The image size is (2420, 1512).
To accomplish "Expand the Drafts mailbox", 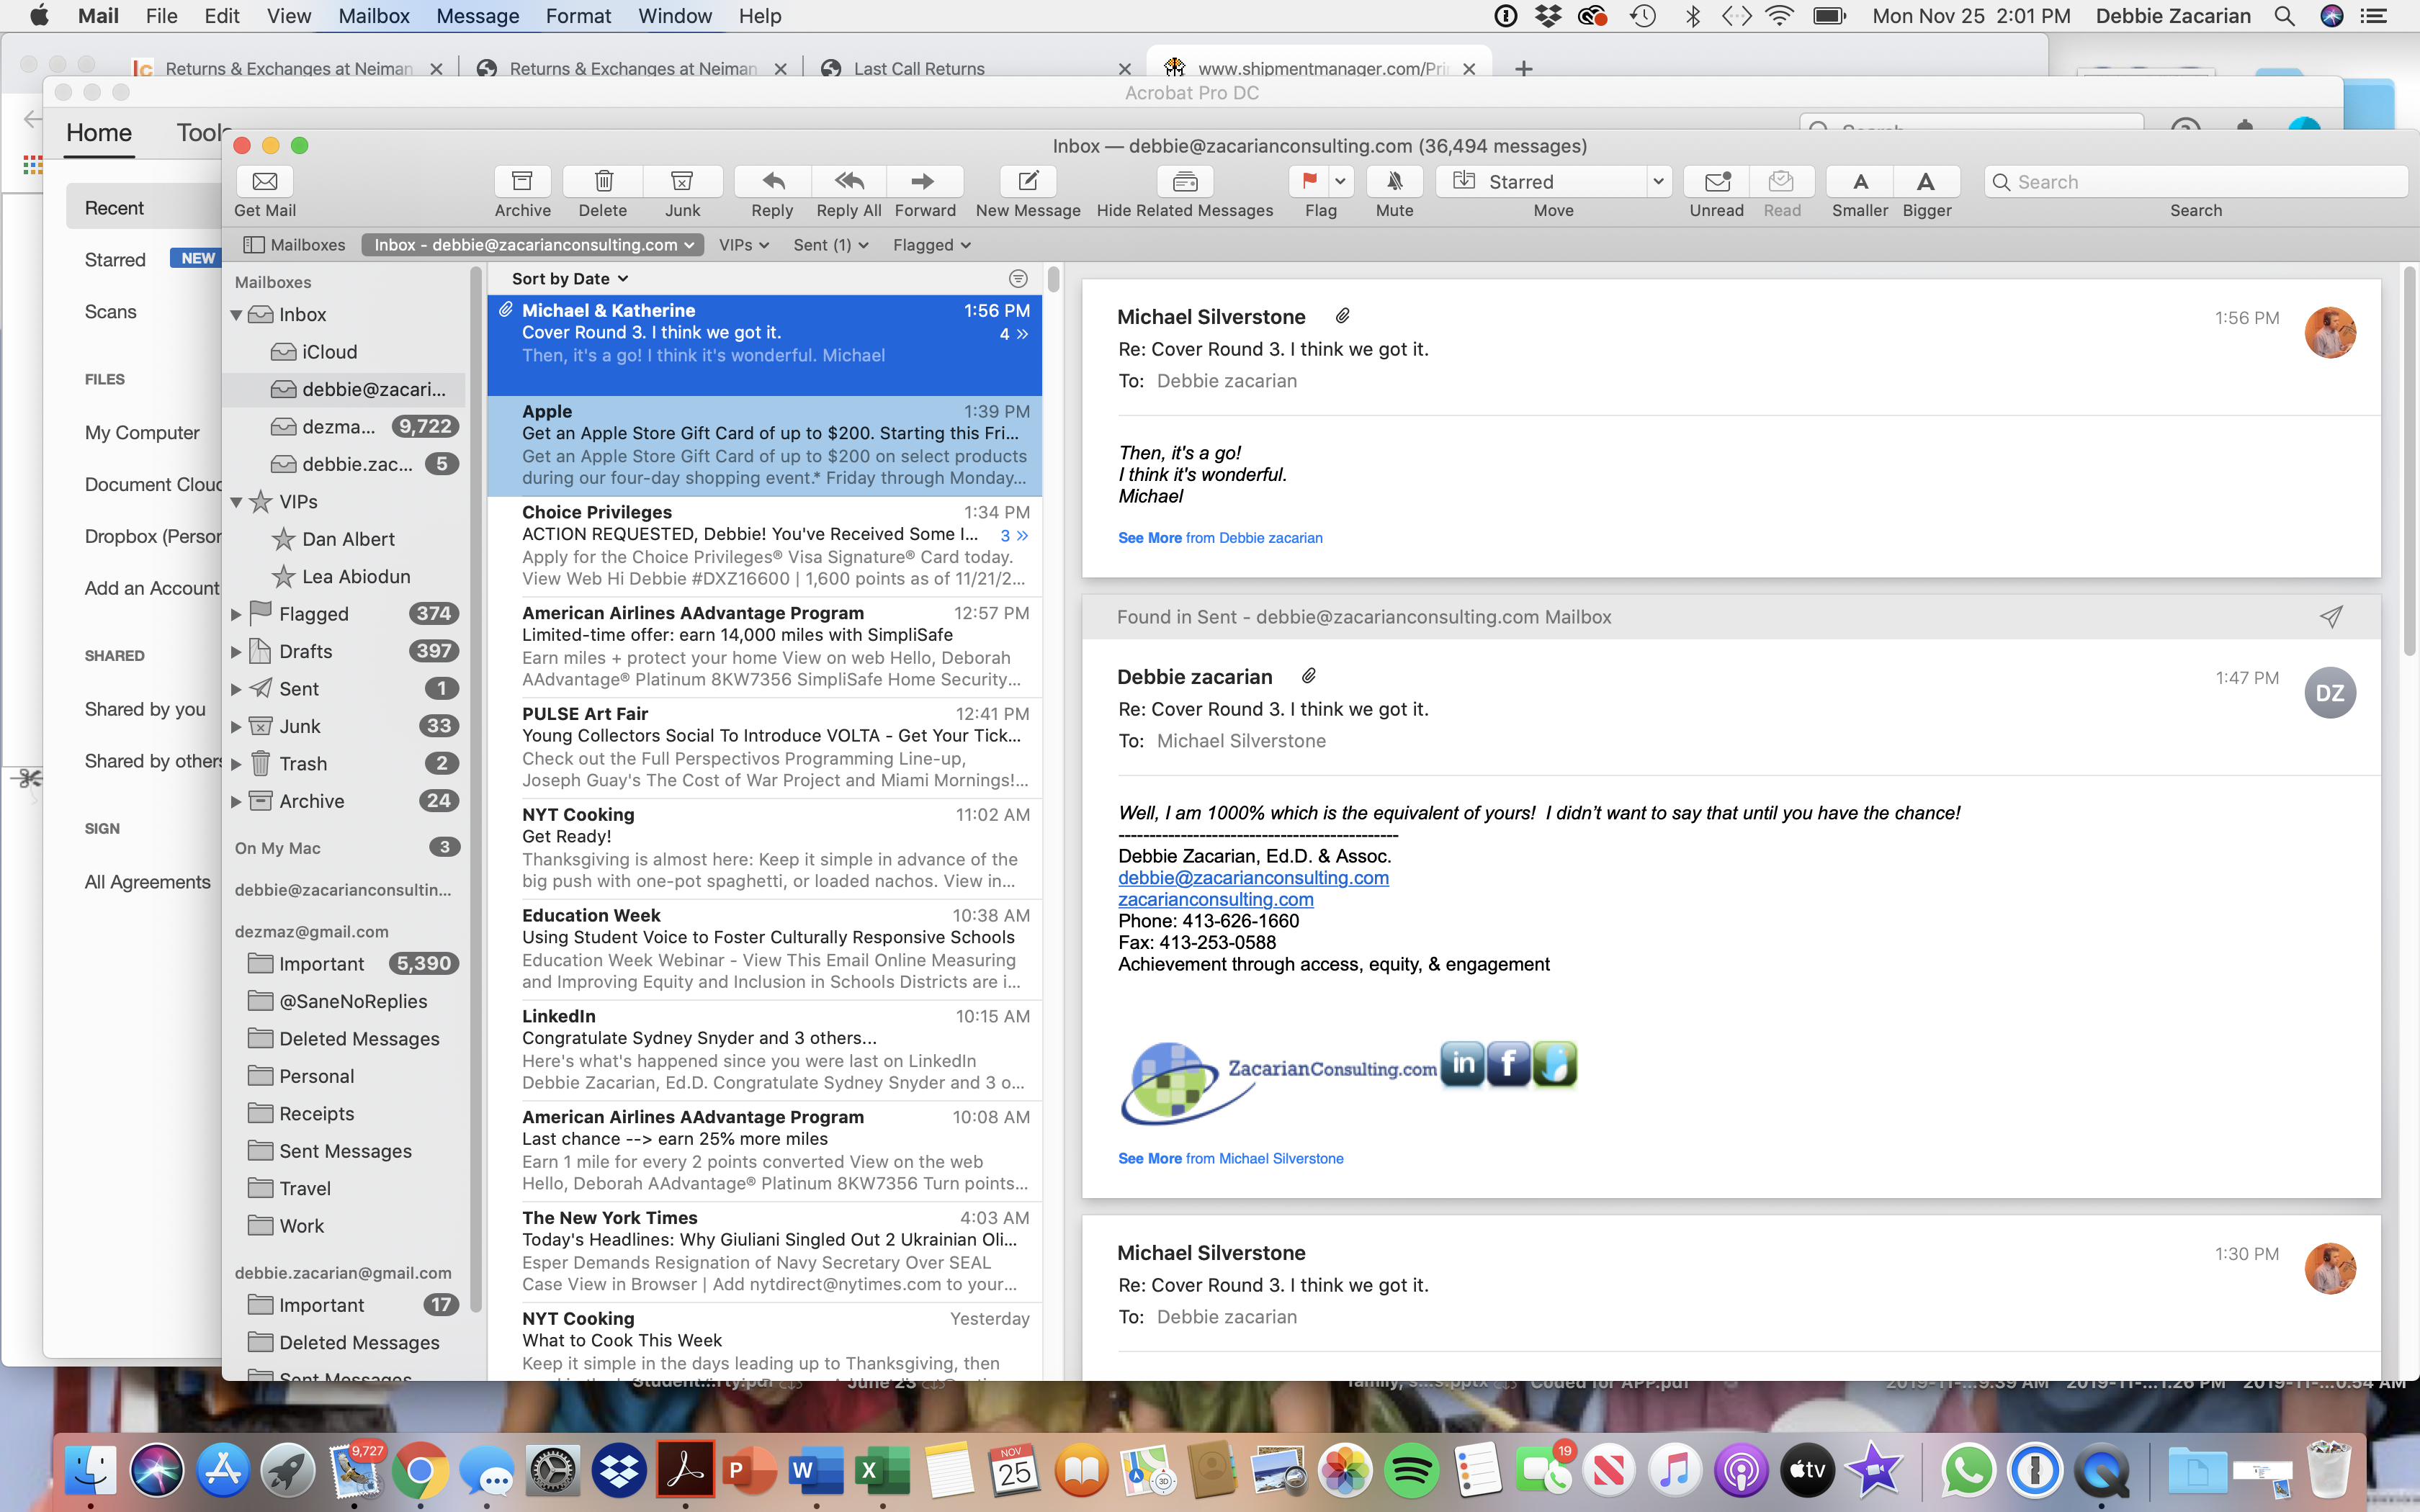I will (237, 651).
